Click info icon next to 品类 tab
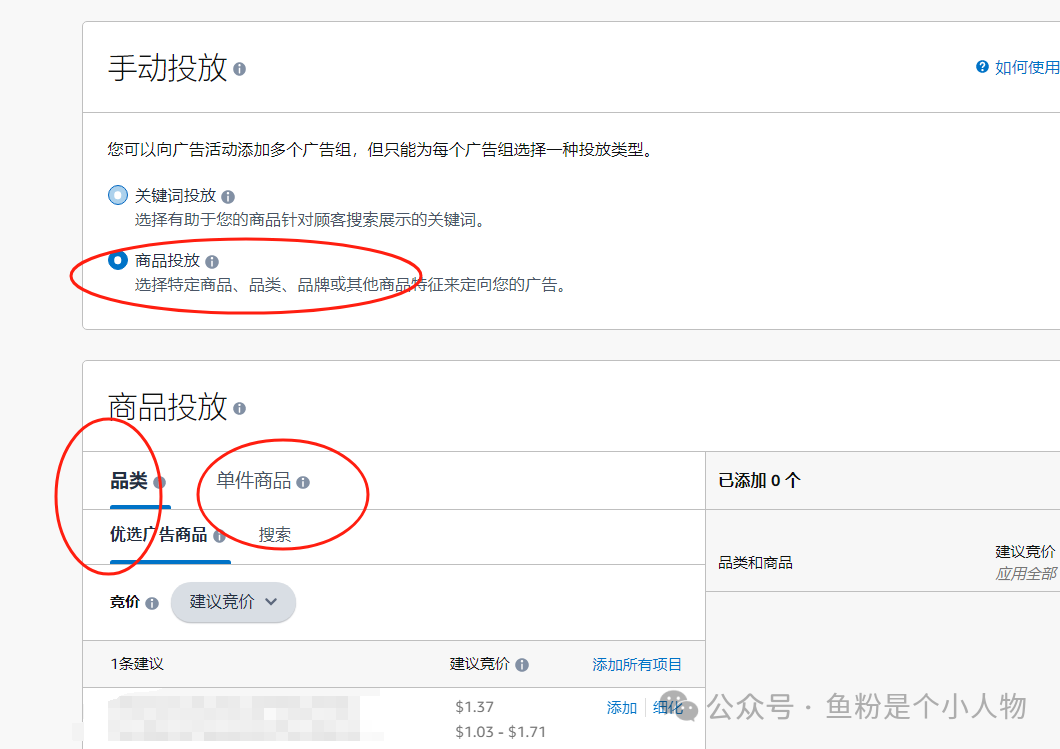 (x=160, y=483)
